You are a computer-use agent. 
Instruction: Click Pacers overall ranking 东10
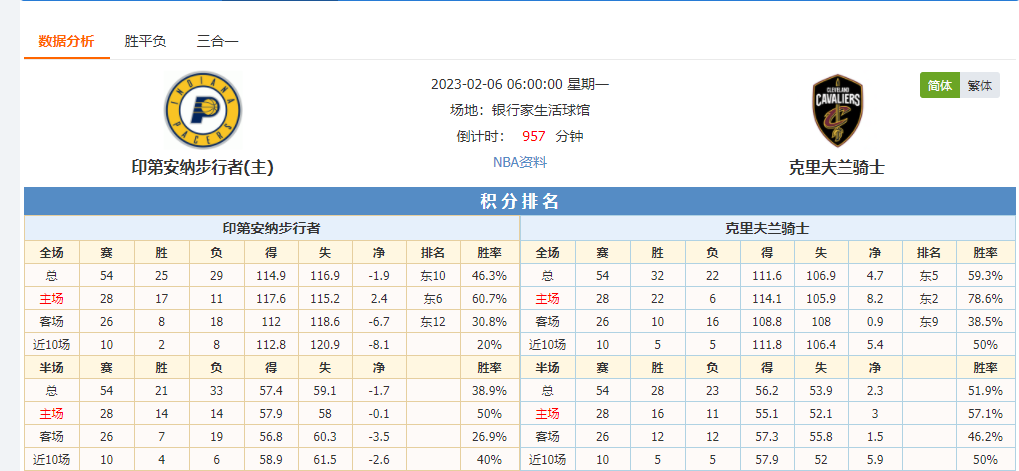(433, 275)
